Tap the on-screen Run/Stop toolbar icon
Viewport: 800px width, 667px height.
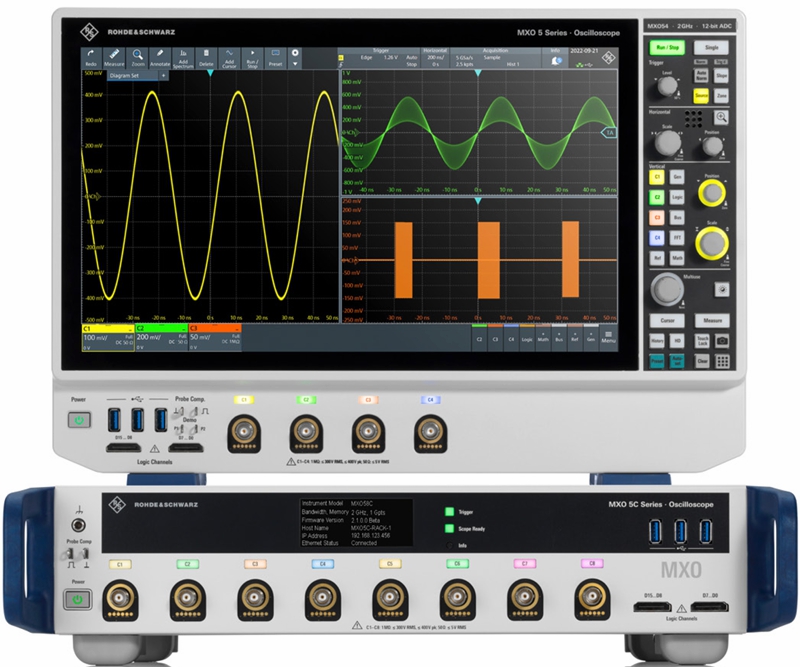click(252, 58)
